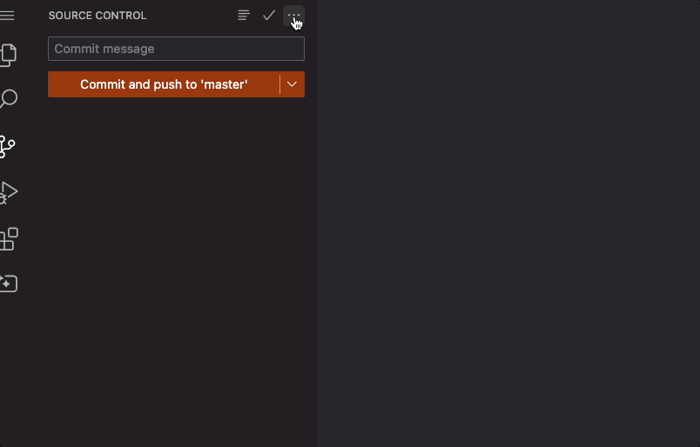The width and height of the screenshot is (700, 447).
Task: Select the Source Control activity icon
Action: 8,146
